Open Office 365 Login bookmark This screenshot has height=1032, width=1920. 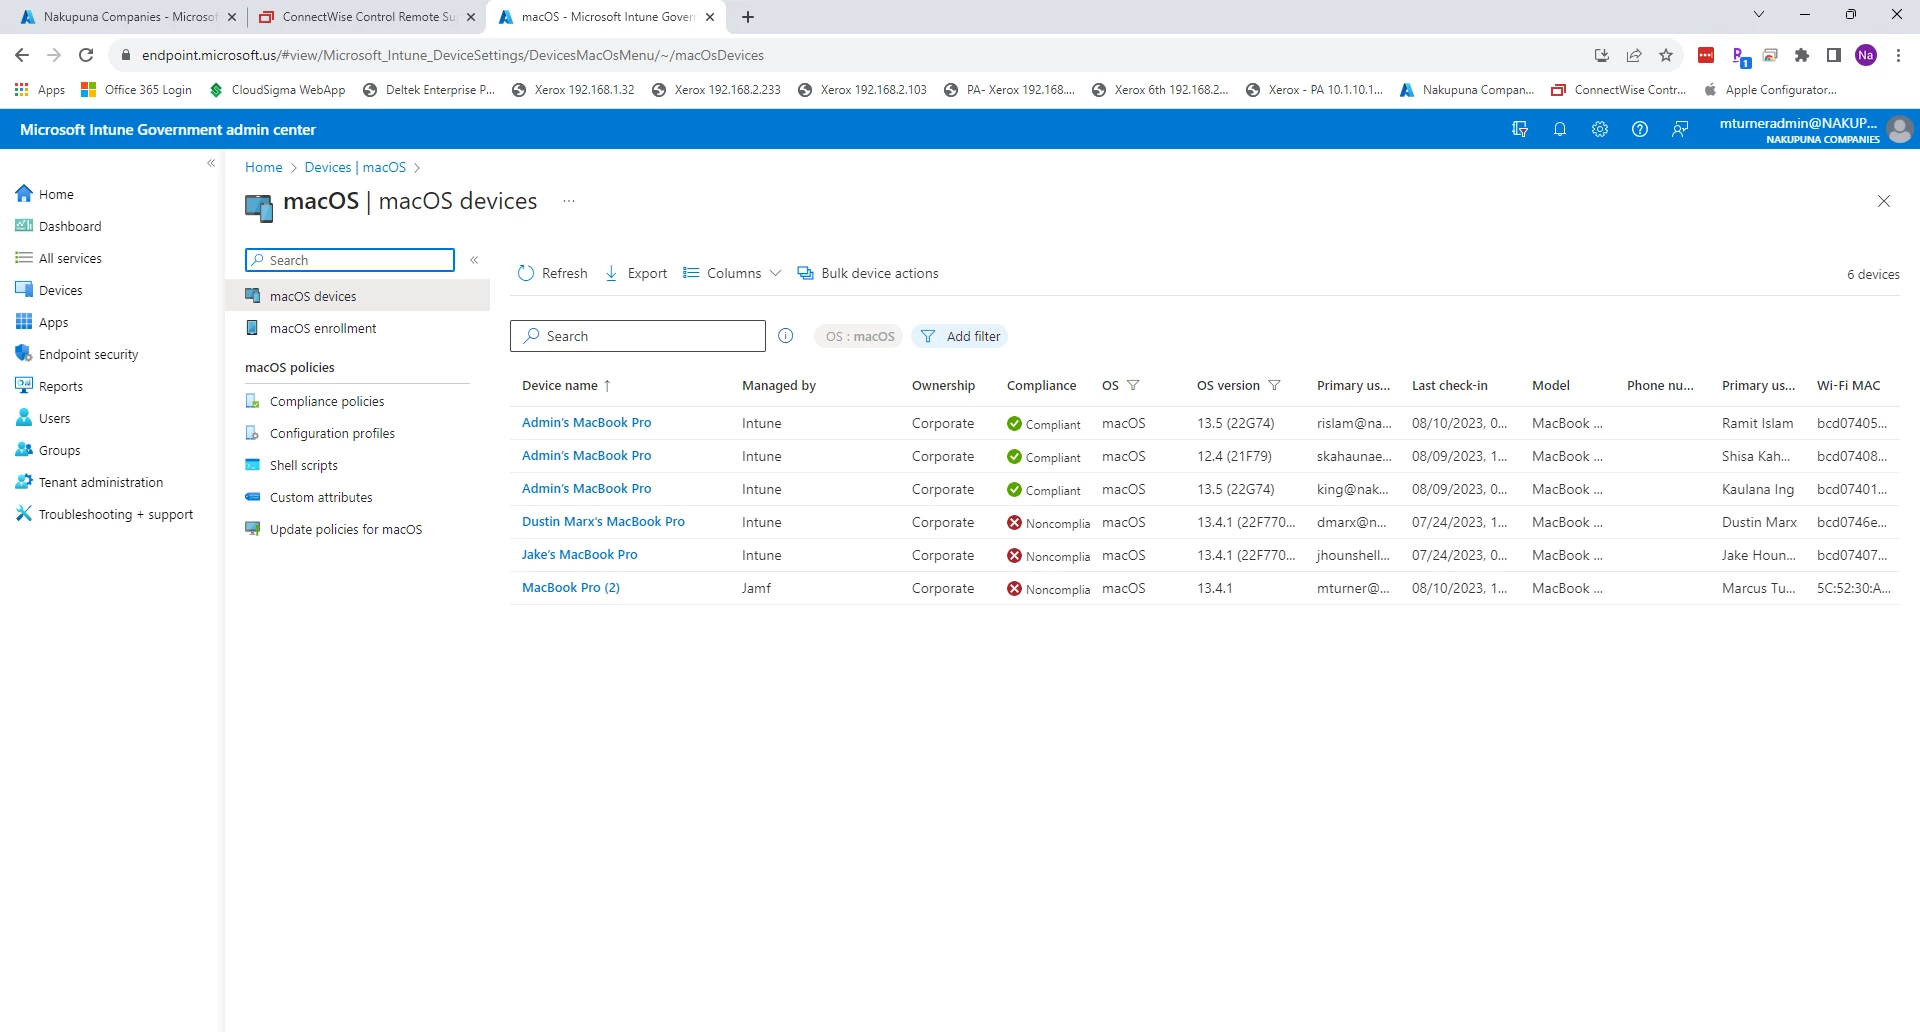click(x=136, y=90)
